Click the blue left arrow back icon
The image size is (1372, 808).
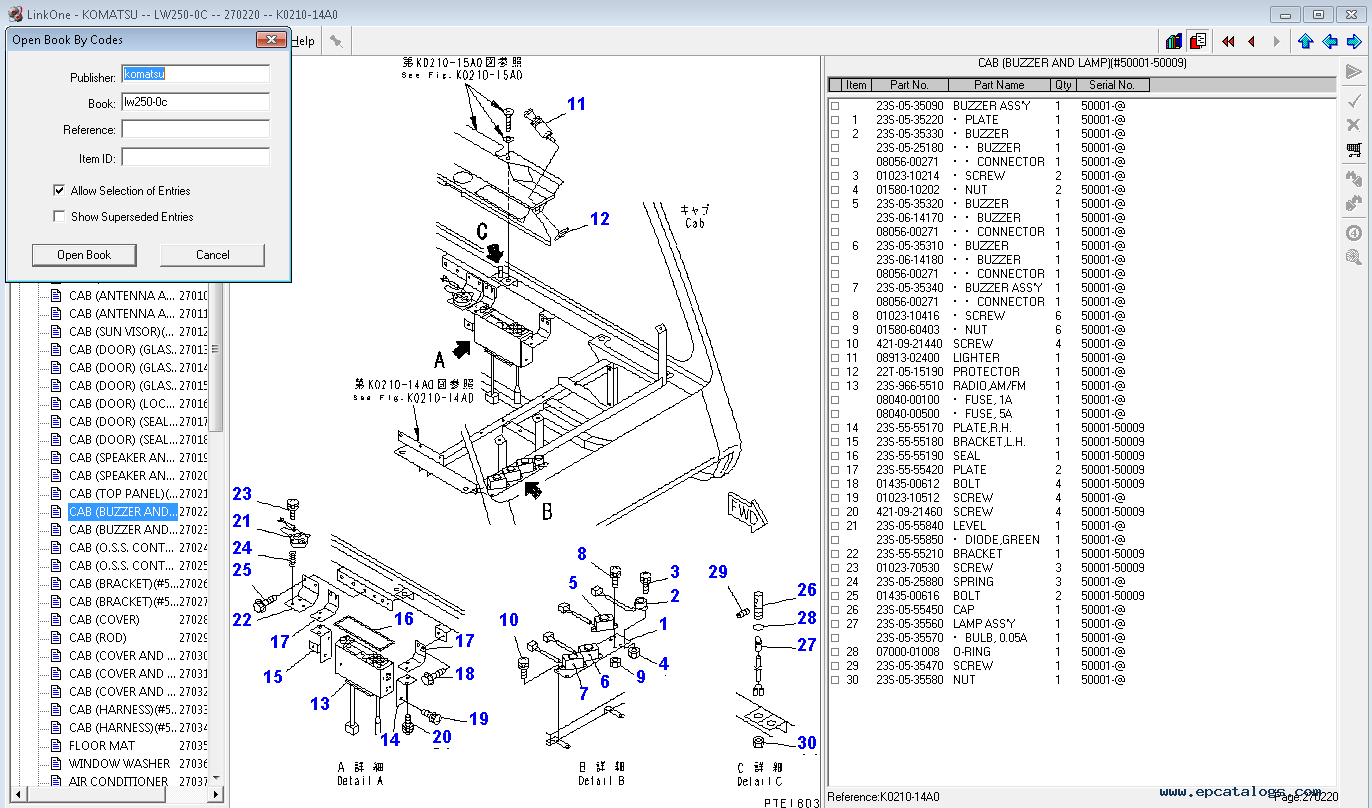coord(1330,41)
